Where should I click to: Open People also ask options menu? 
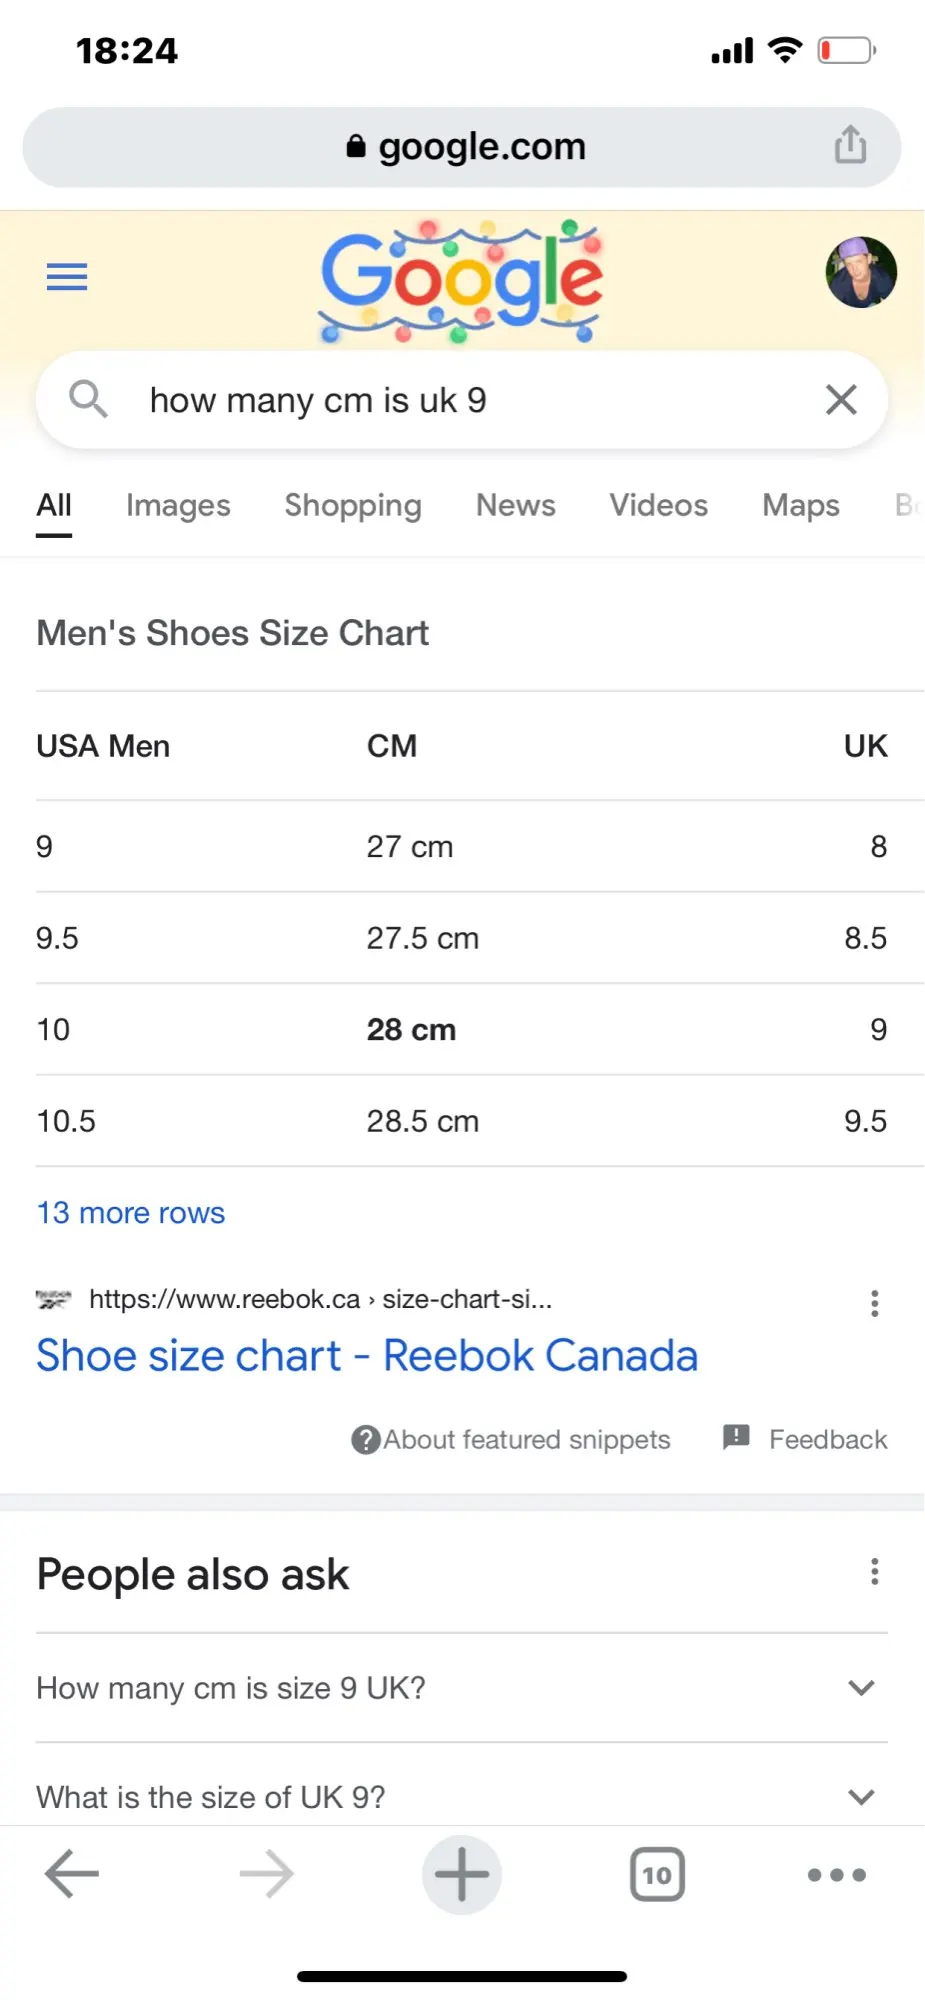point(874,1572)
